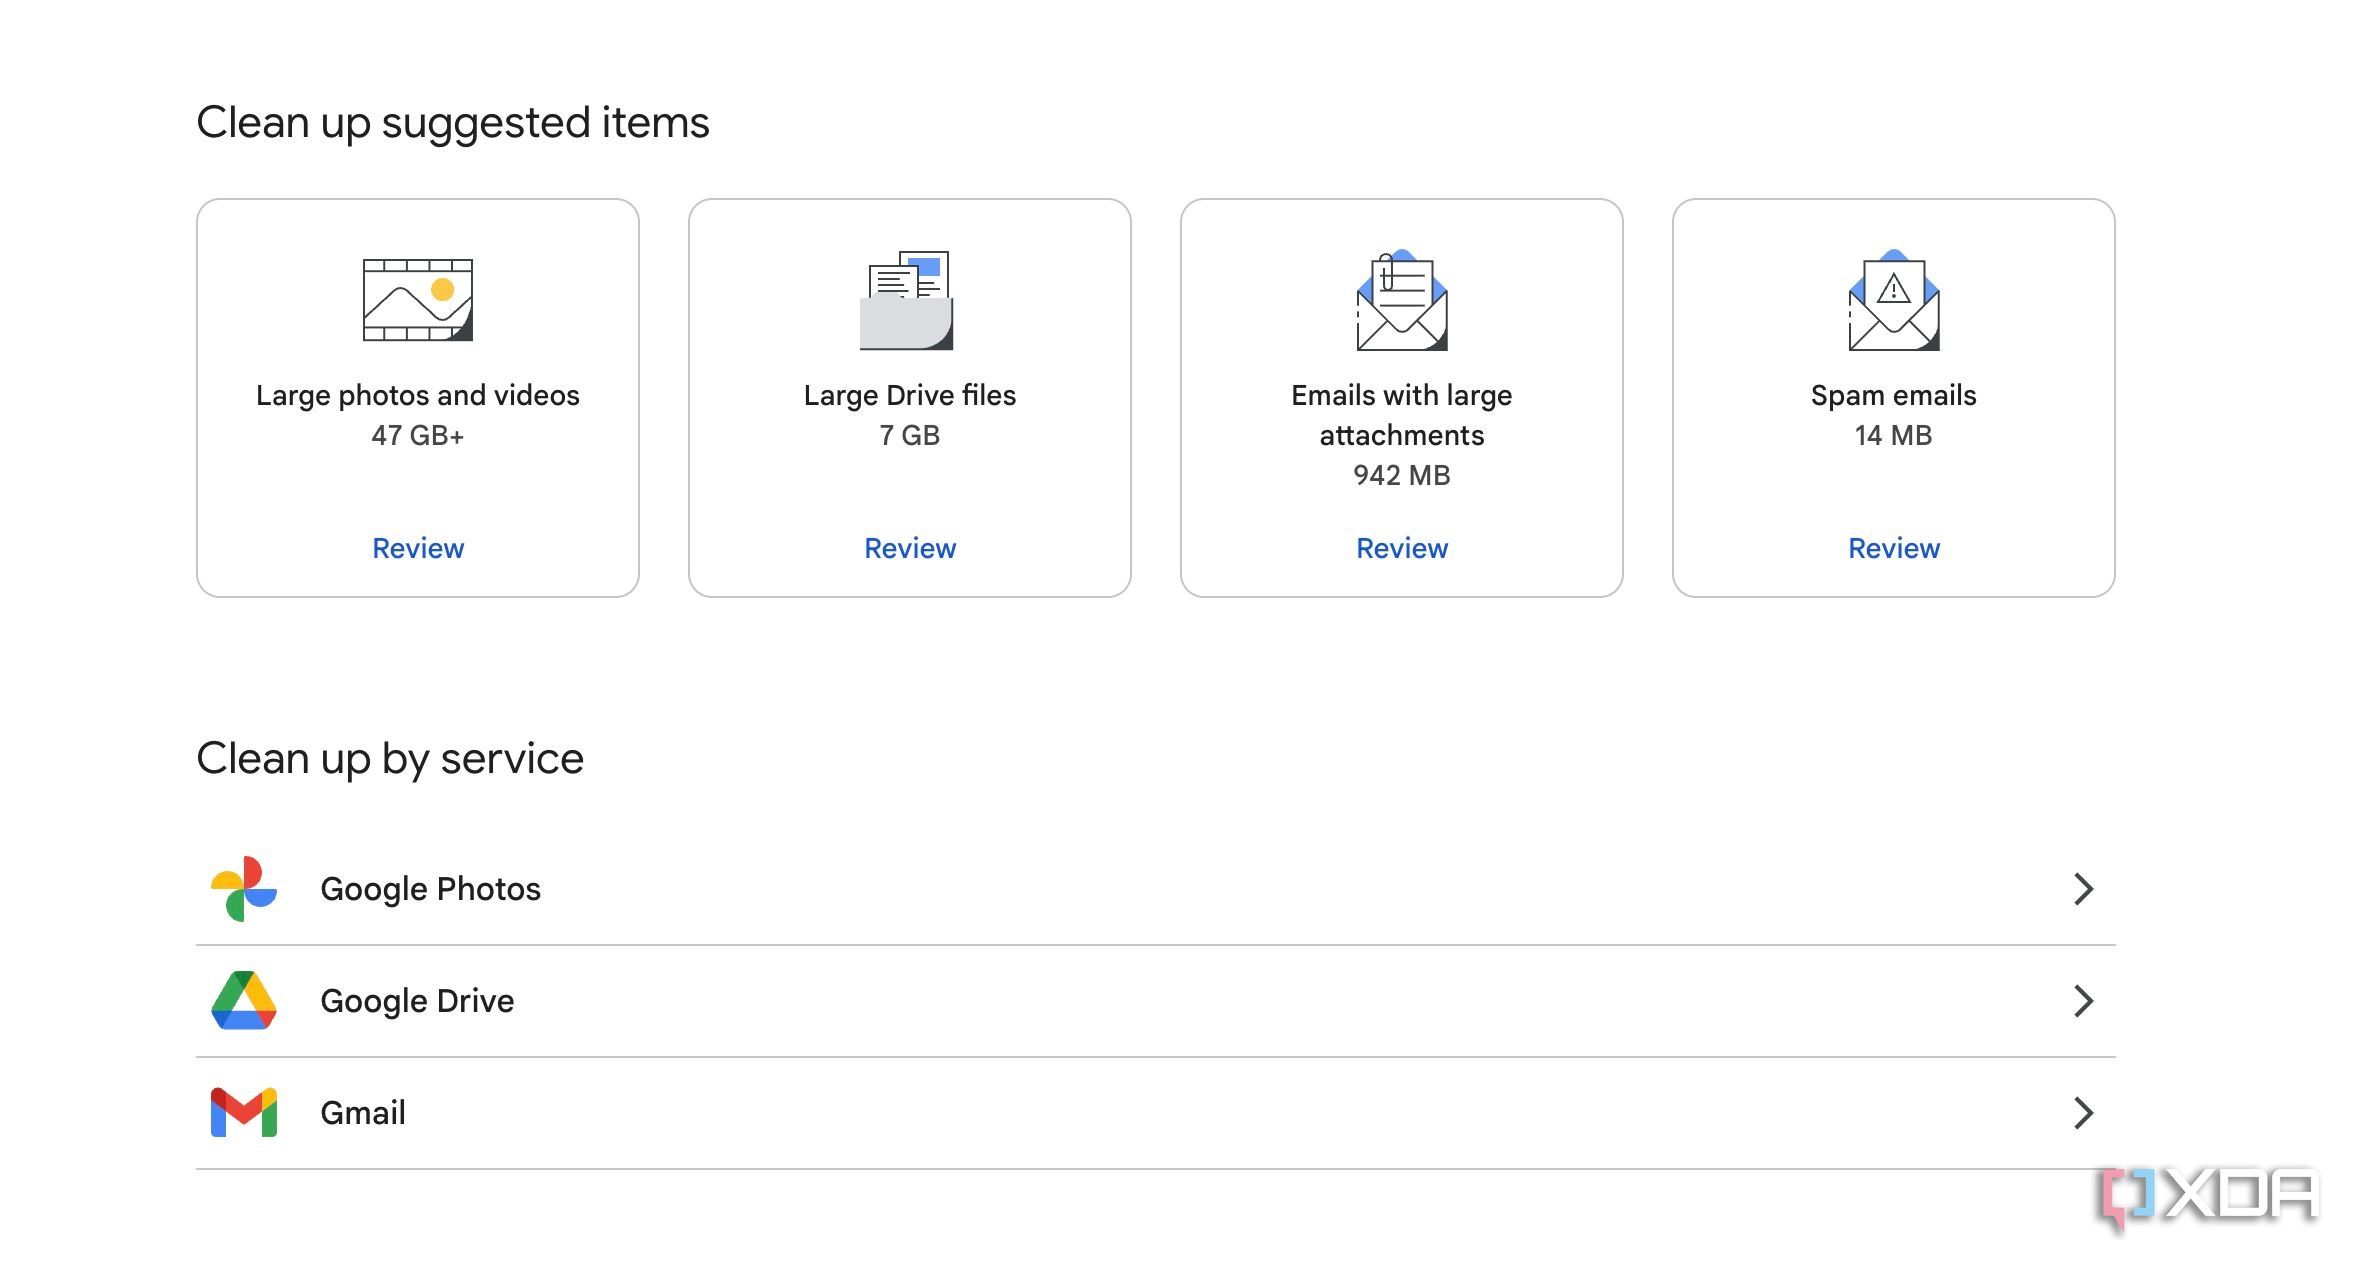2354x1270 pixels.
Task: Click the Spam emails warning envelope icon
Action: tap(1894, 300)
